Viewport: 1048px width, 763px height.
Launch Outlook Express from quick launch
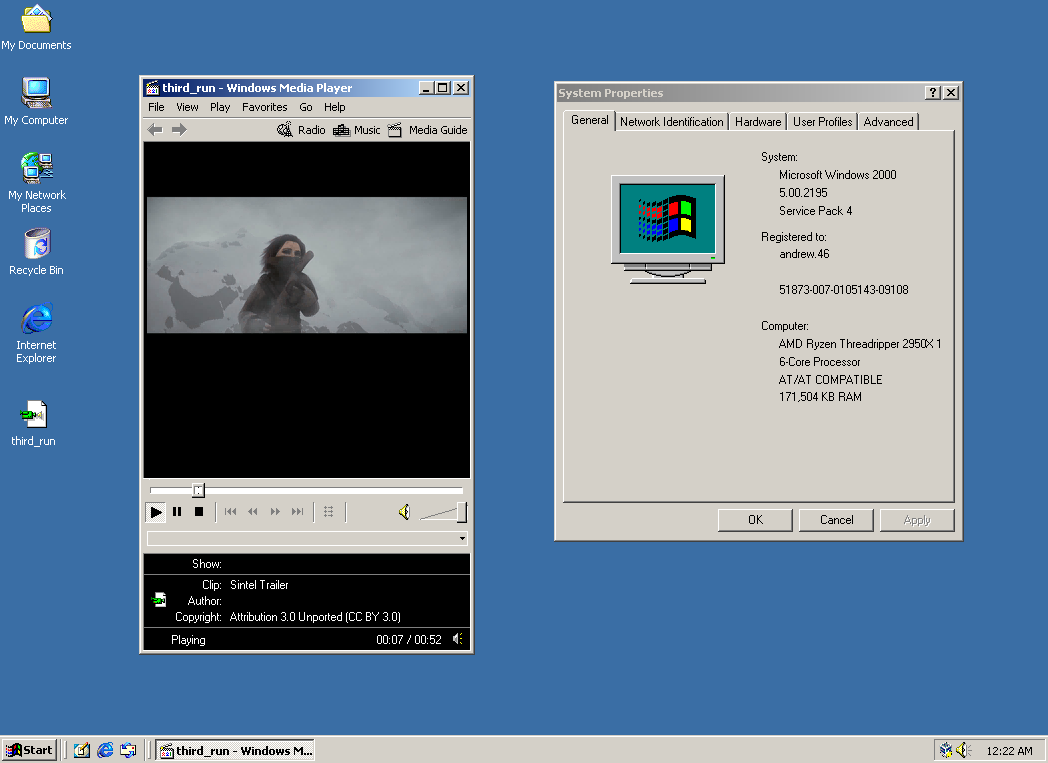point(128,750)
